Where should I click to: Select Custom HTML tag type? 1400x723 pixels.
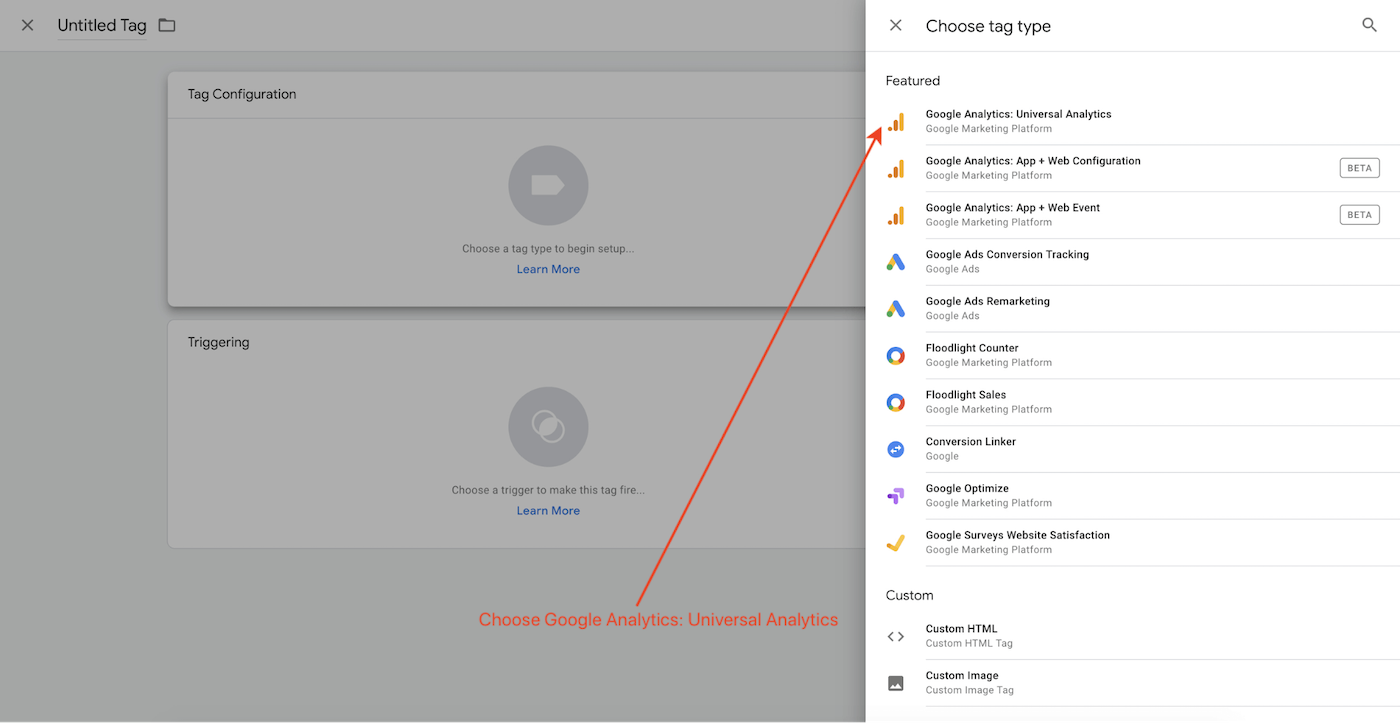pyautogui.click(x=1133, y=637)
